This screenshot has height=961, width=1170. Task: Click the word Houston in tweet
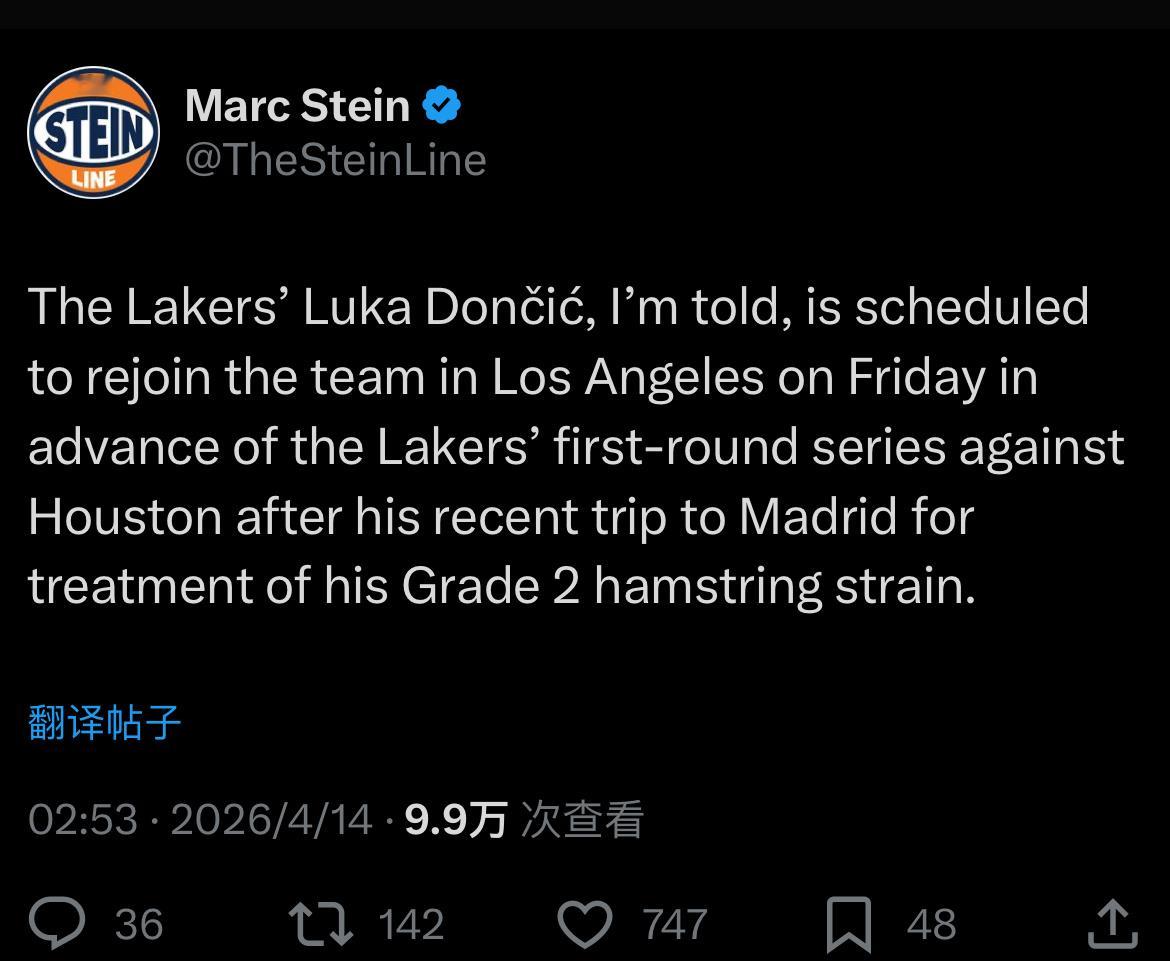coord(125,517)
